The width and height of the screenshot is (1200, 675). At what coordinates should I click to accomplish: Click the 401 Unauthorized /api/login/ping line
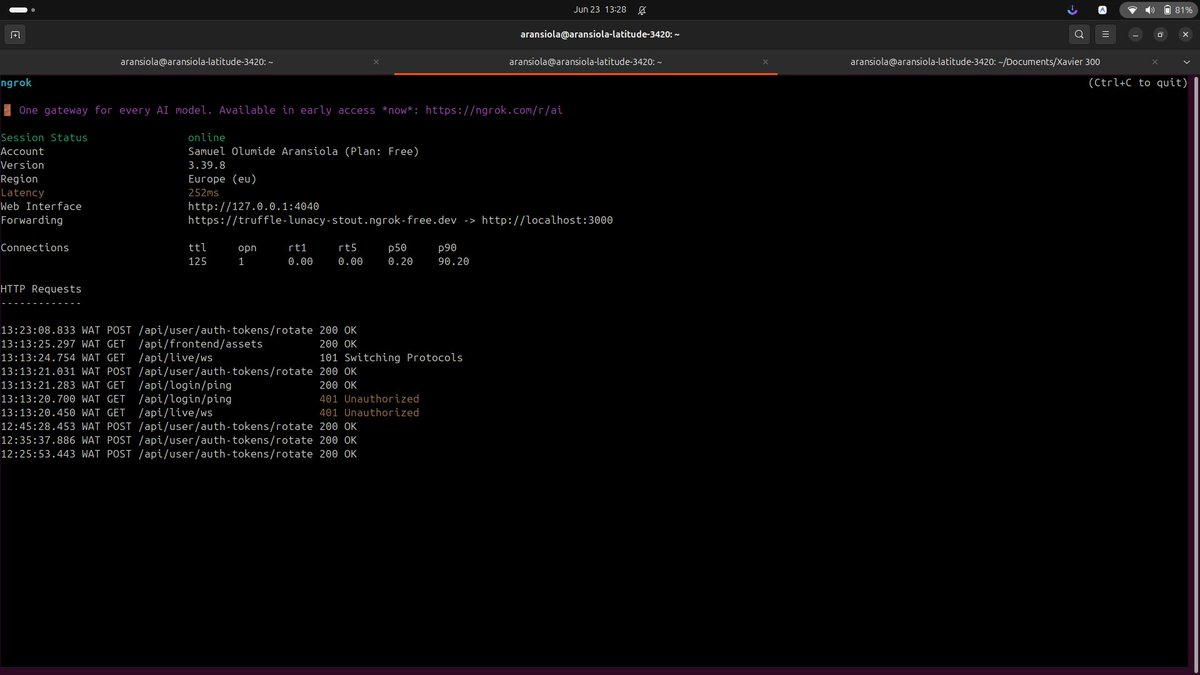tap(210, 399)
